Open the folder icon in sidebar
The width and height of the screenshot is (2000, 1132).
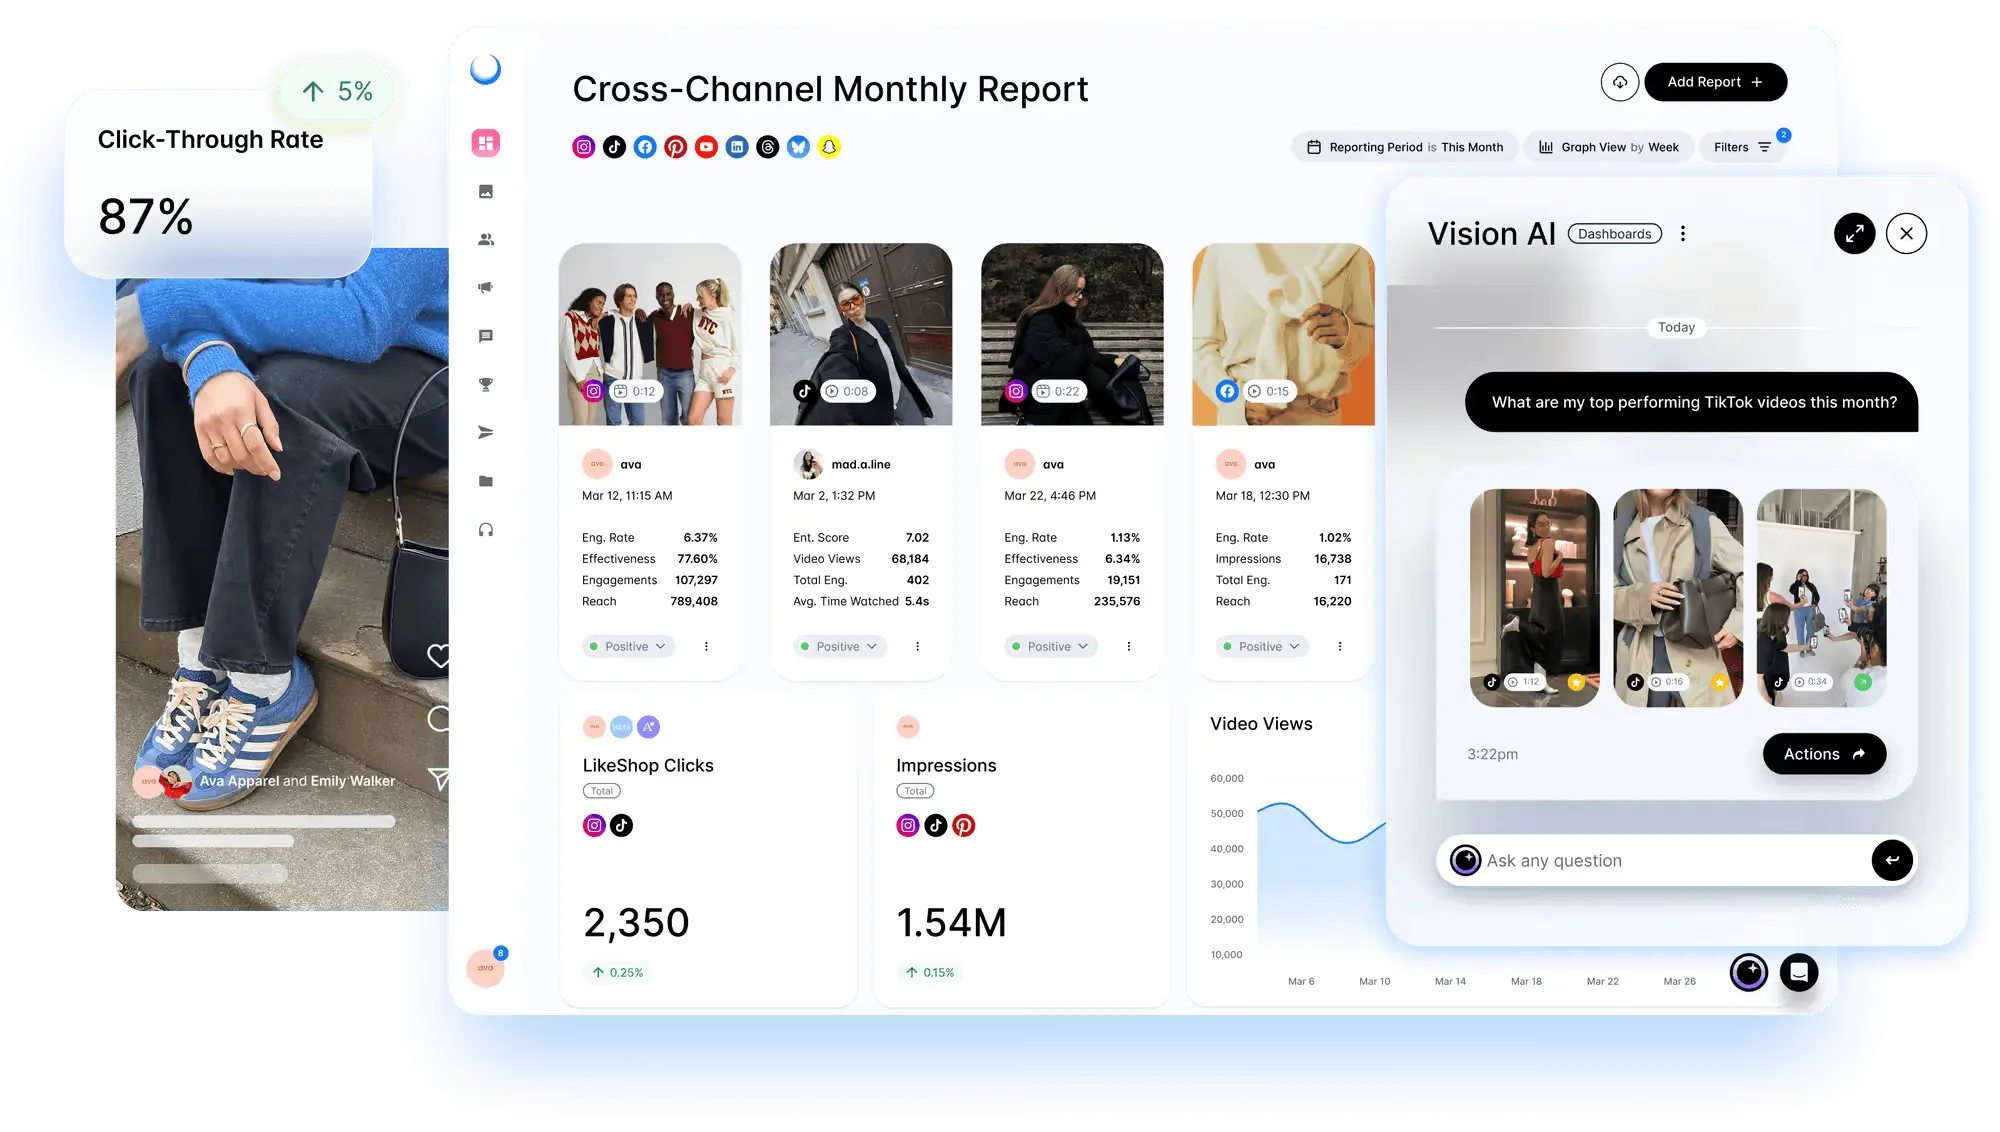click(486, 481)
